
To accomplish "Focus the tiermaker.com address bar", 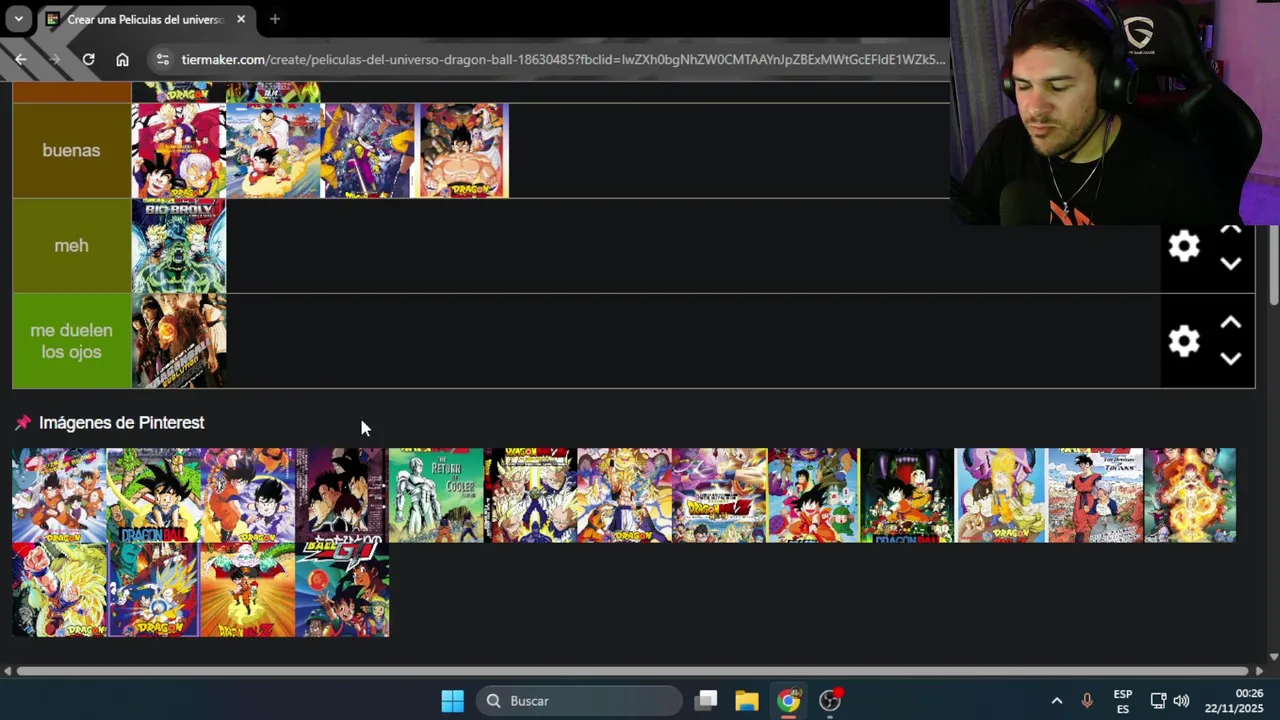I will (x=562, y=59).
